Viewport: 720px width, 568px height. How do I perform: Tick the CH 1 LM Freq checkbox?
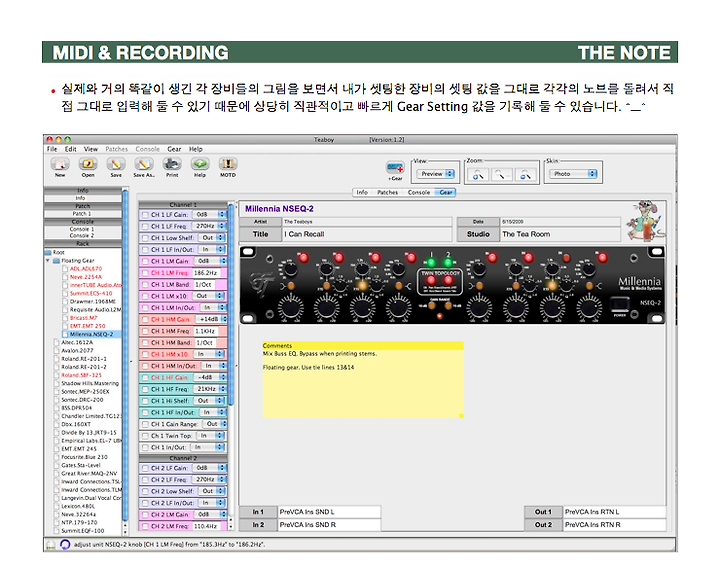point(145,273)
